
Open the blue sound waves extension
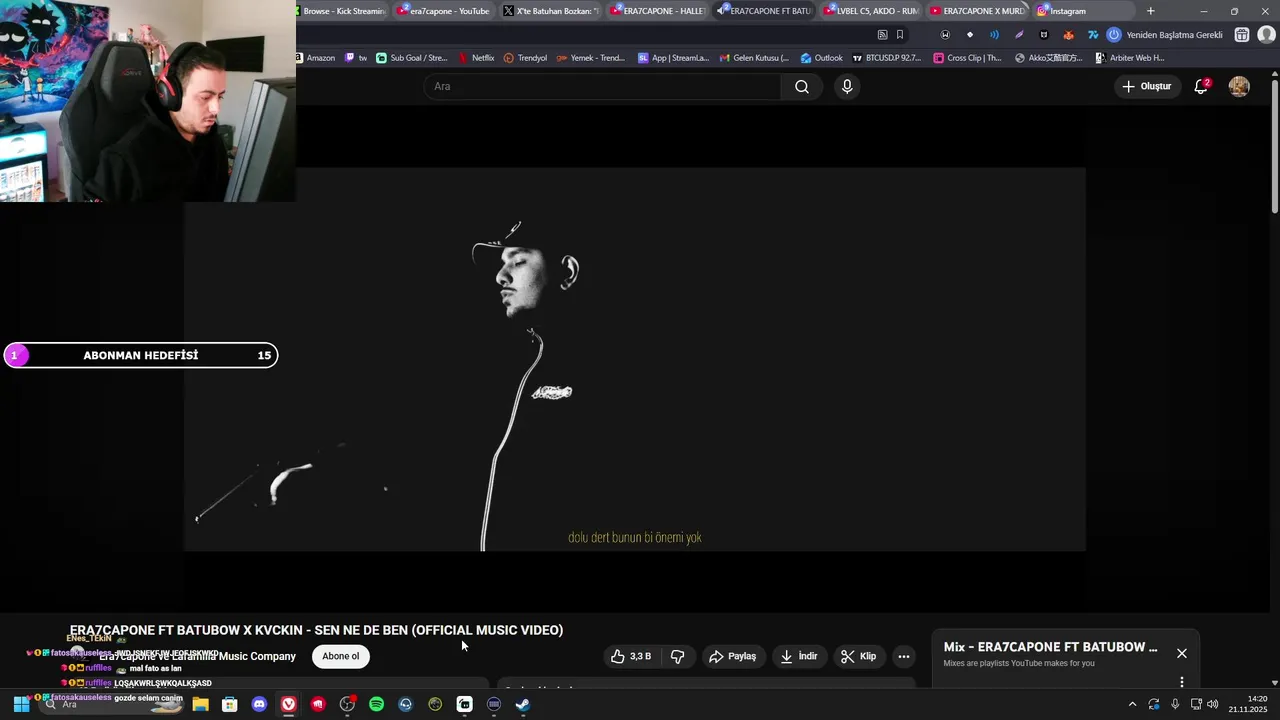(994, 35)
